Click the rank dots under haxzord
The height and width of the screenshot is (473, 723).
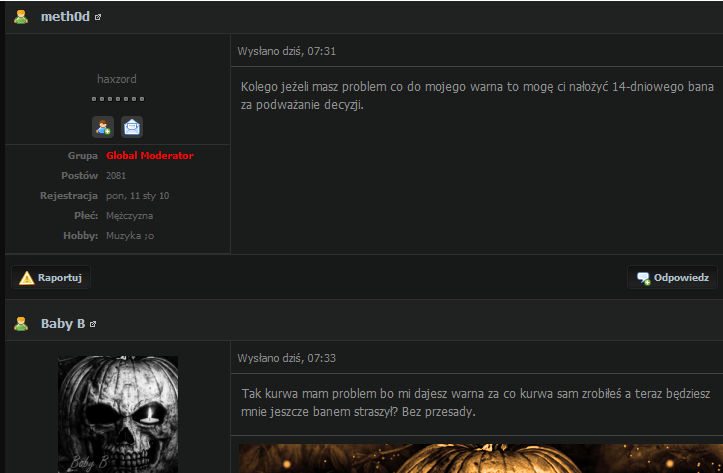point(118,99)
